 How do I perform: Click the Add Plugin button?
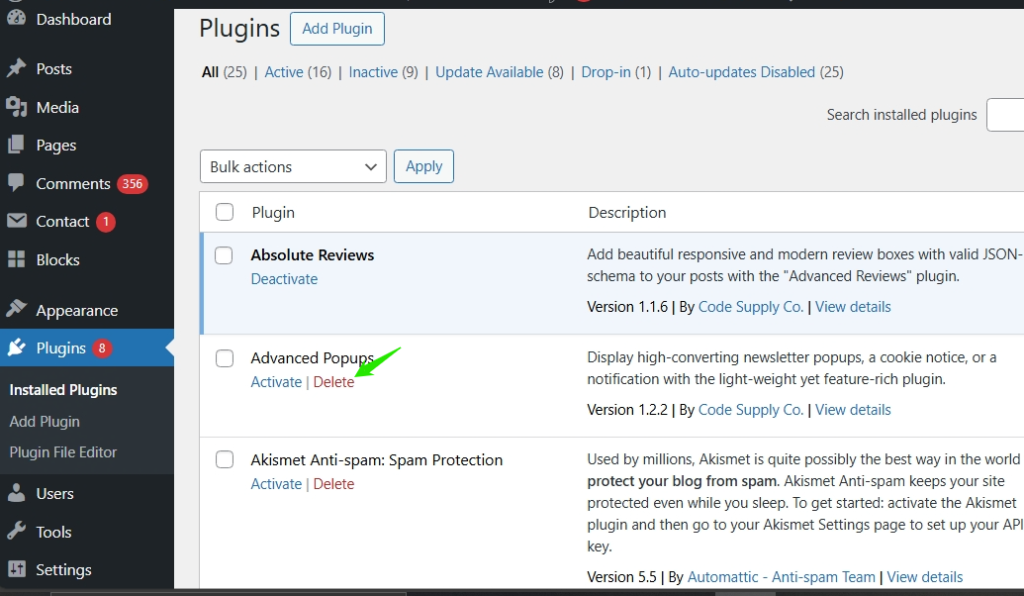tap(337, 29)
